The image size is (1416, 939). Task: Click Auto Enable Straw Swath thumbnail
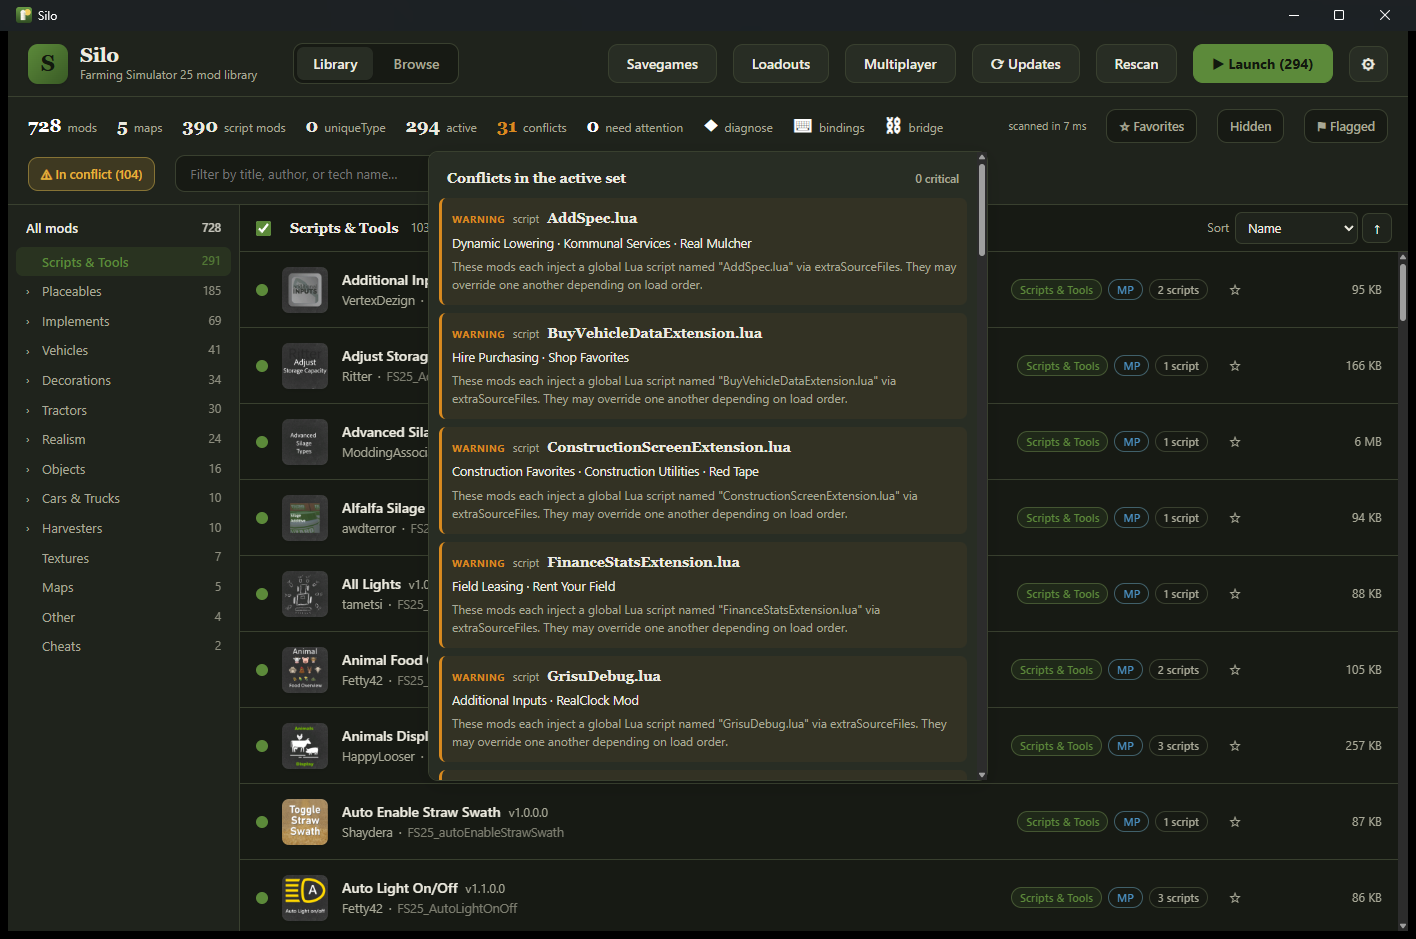click(305, 822)
